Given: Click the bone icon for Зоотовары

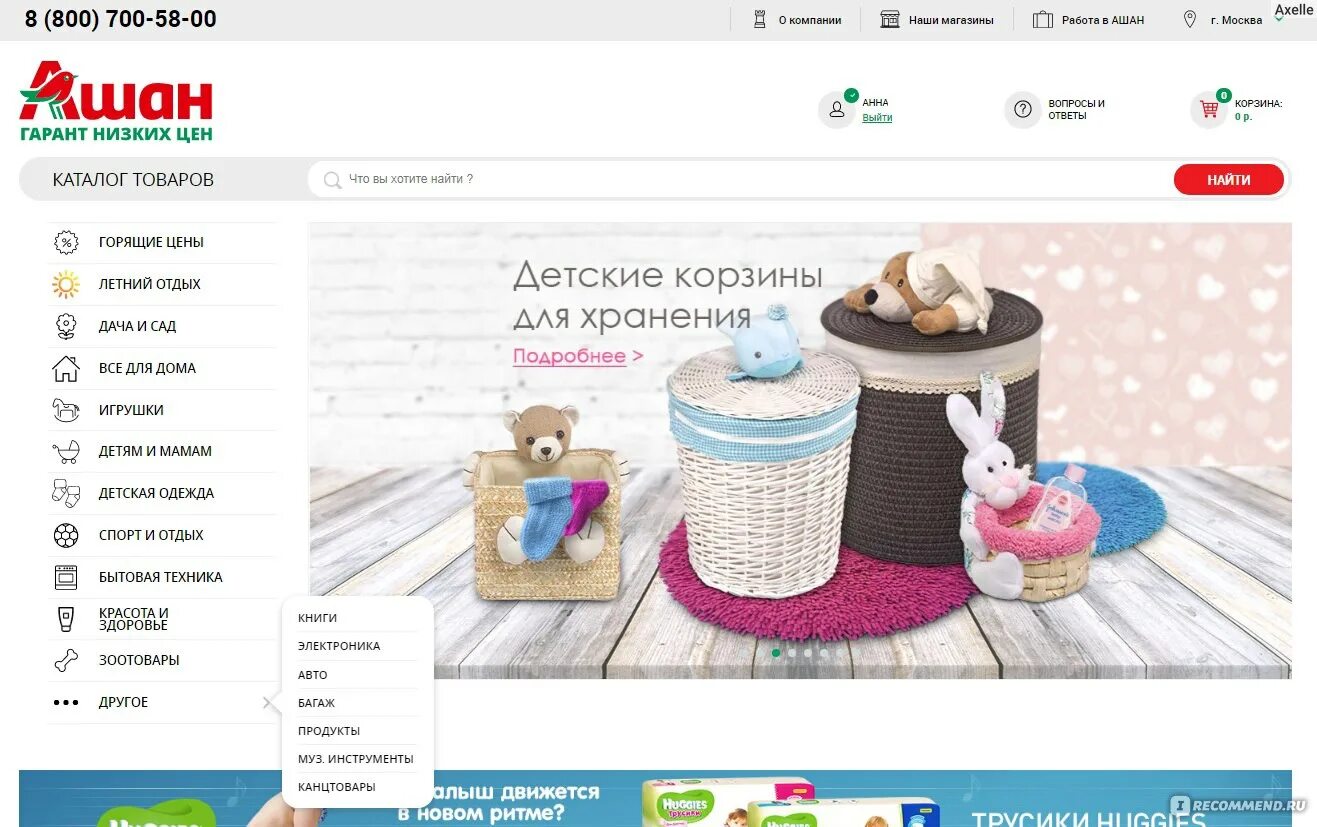Looking at the screenshot, I should [65, 659].
